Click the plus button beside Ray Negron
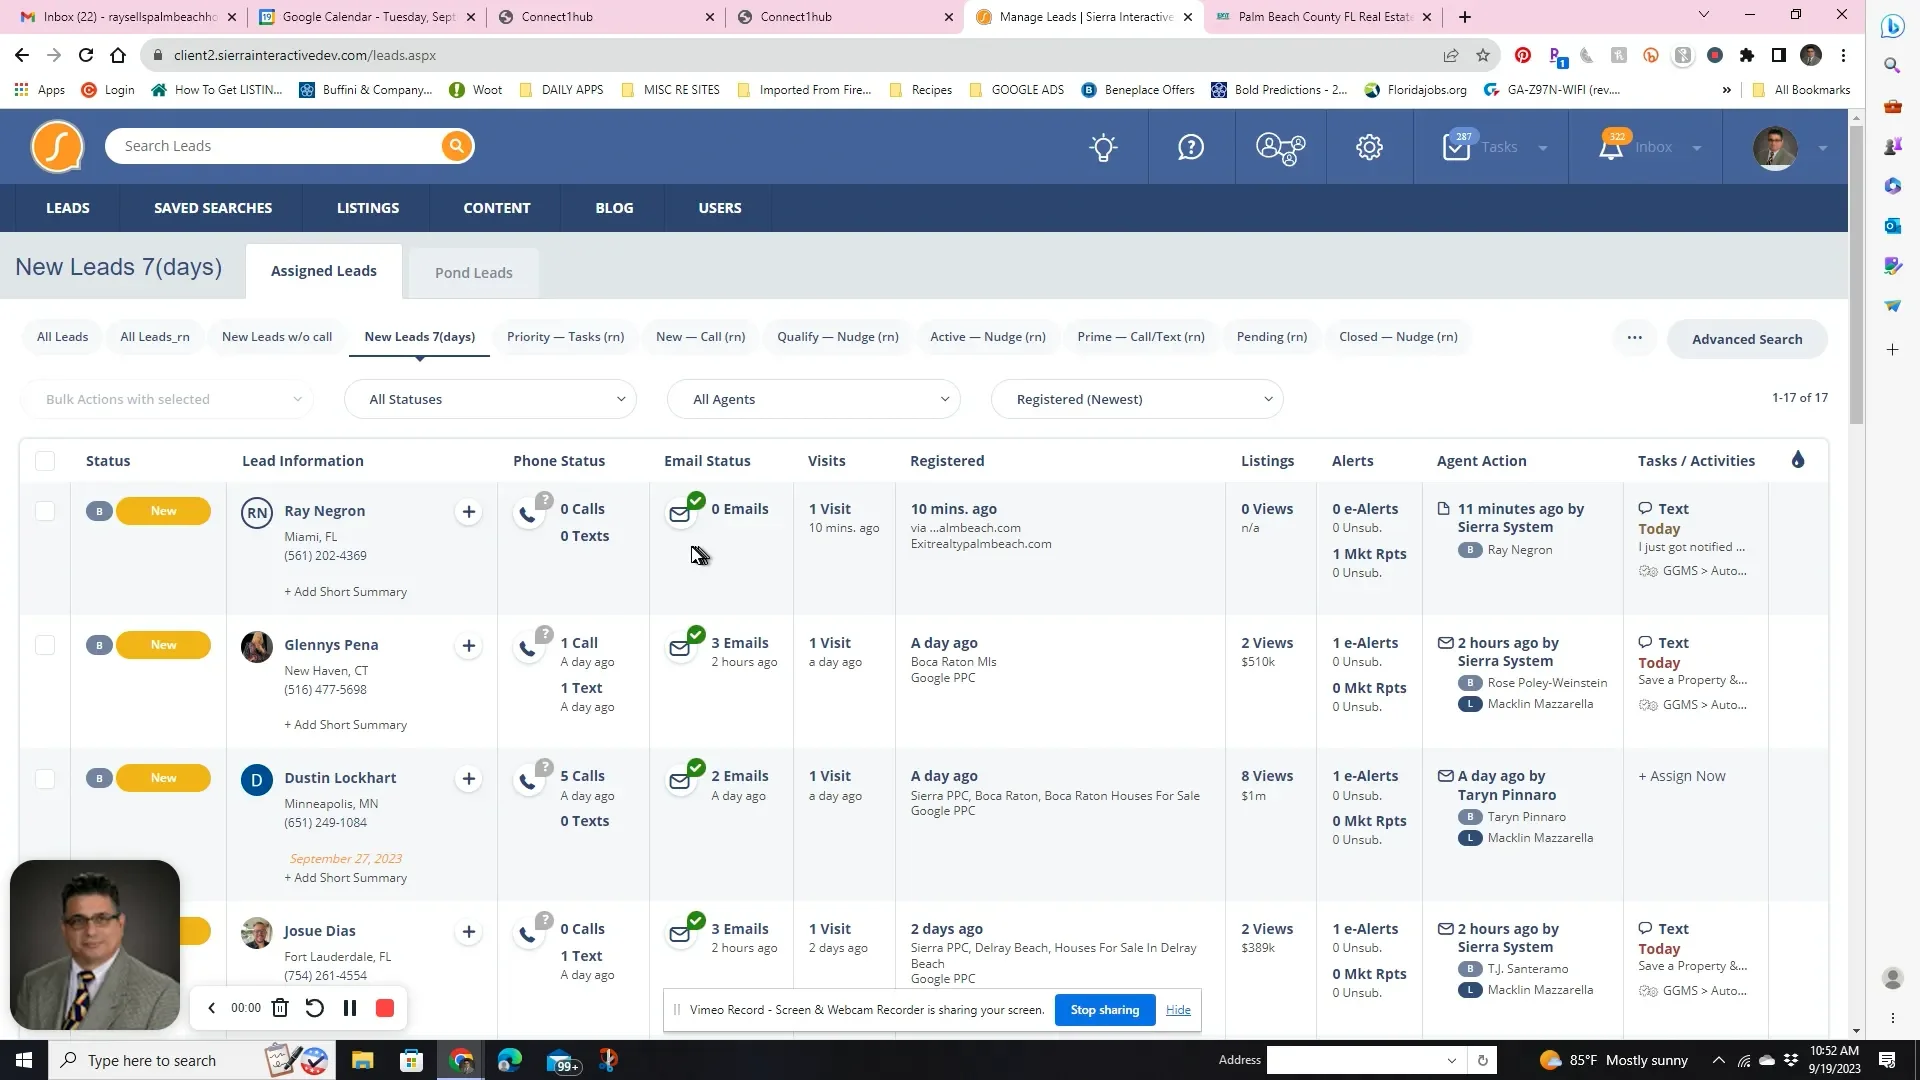 coord(468,512)
